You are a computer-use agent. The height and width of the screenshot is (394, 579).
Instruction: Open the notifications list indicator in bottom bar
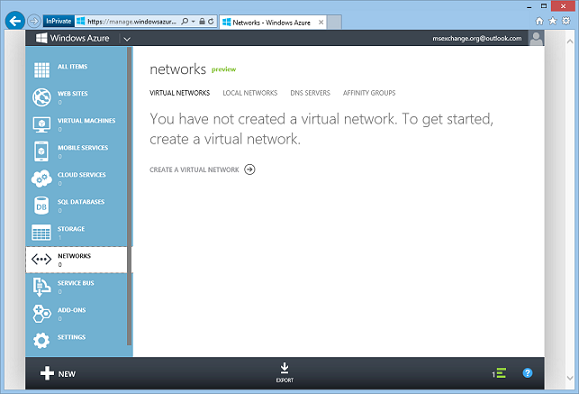tap(499, 373)
